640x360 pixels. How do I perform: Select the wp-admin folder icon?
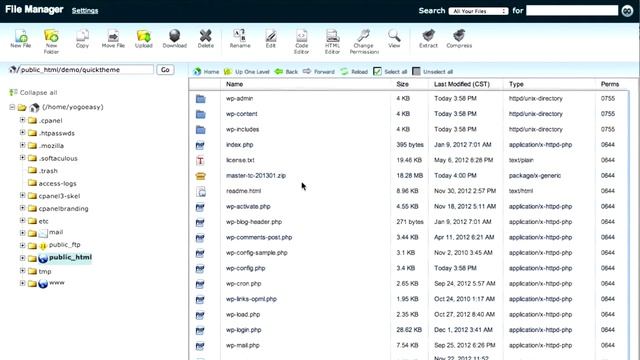(200, 99)
